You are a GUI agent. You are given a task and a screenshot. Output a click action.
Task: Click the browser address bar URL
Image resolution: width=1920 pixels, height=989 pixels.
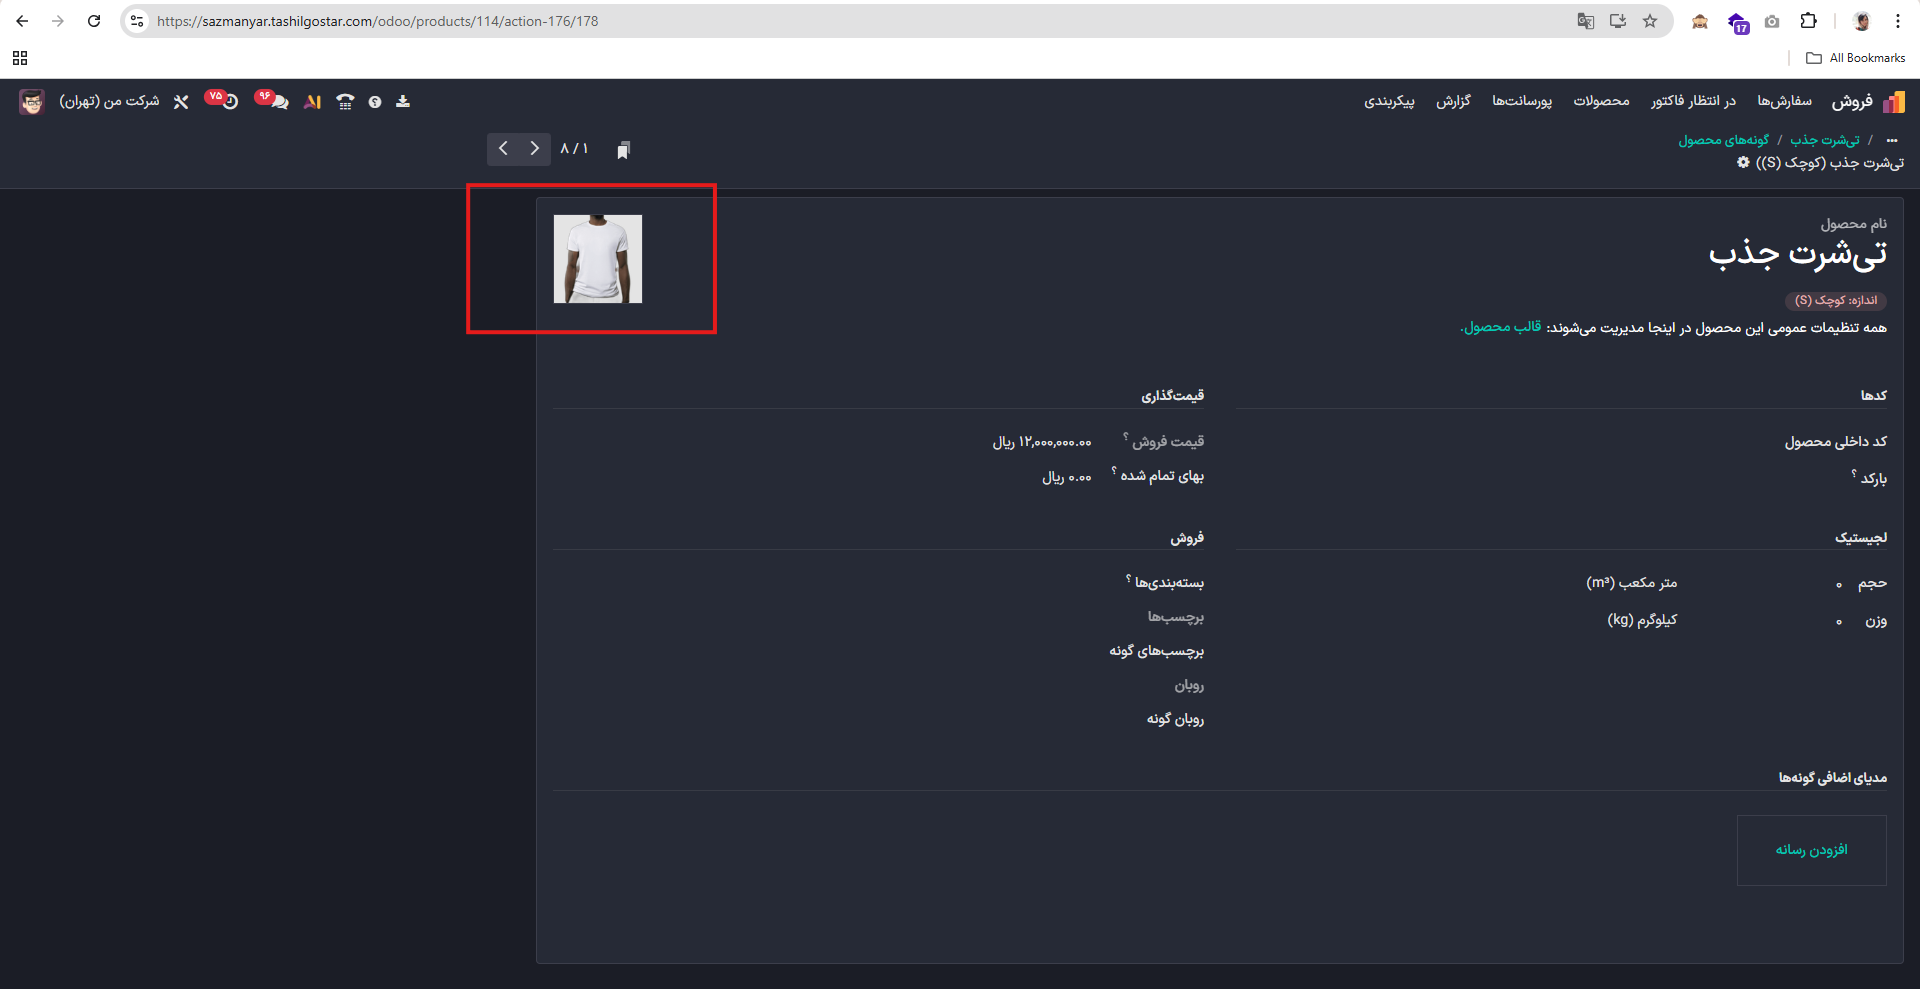pyautogui.click(x=378, y=21)
